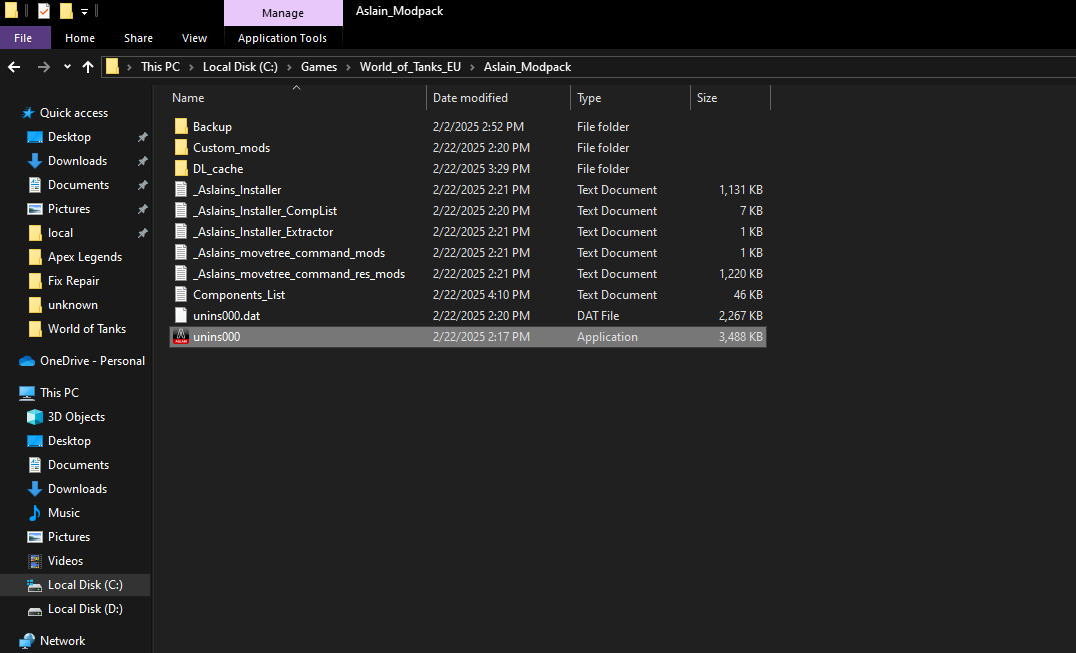Open the Backup folder icon
The height and width of the screenshot is (653, 1076).
pyautogui.click(x=181, y=127)
